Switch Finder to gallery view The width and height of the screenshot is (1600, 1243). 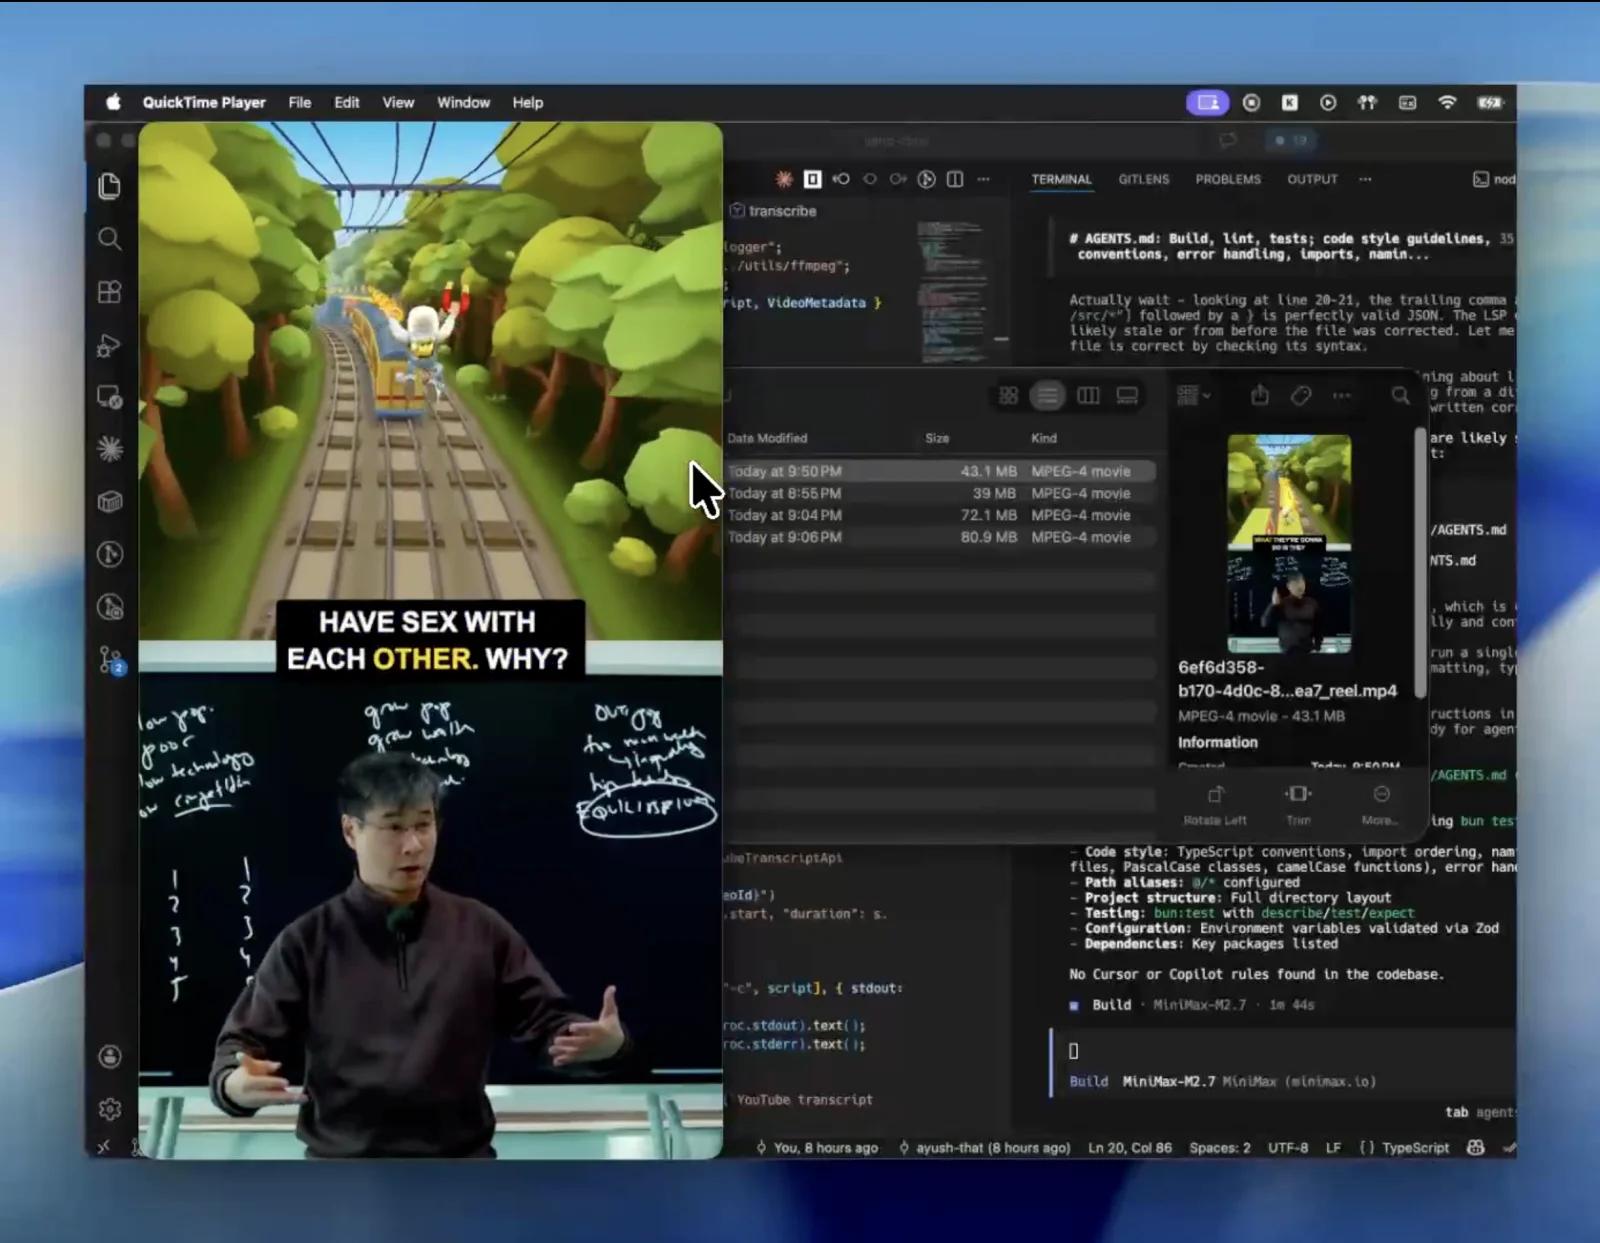click(1127, 396)
